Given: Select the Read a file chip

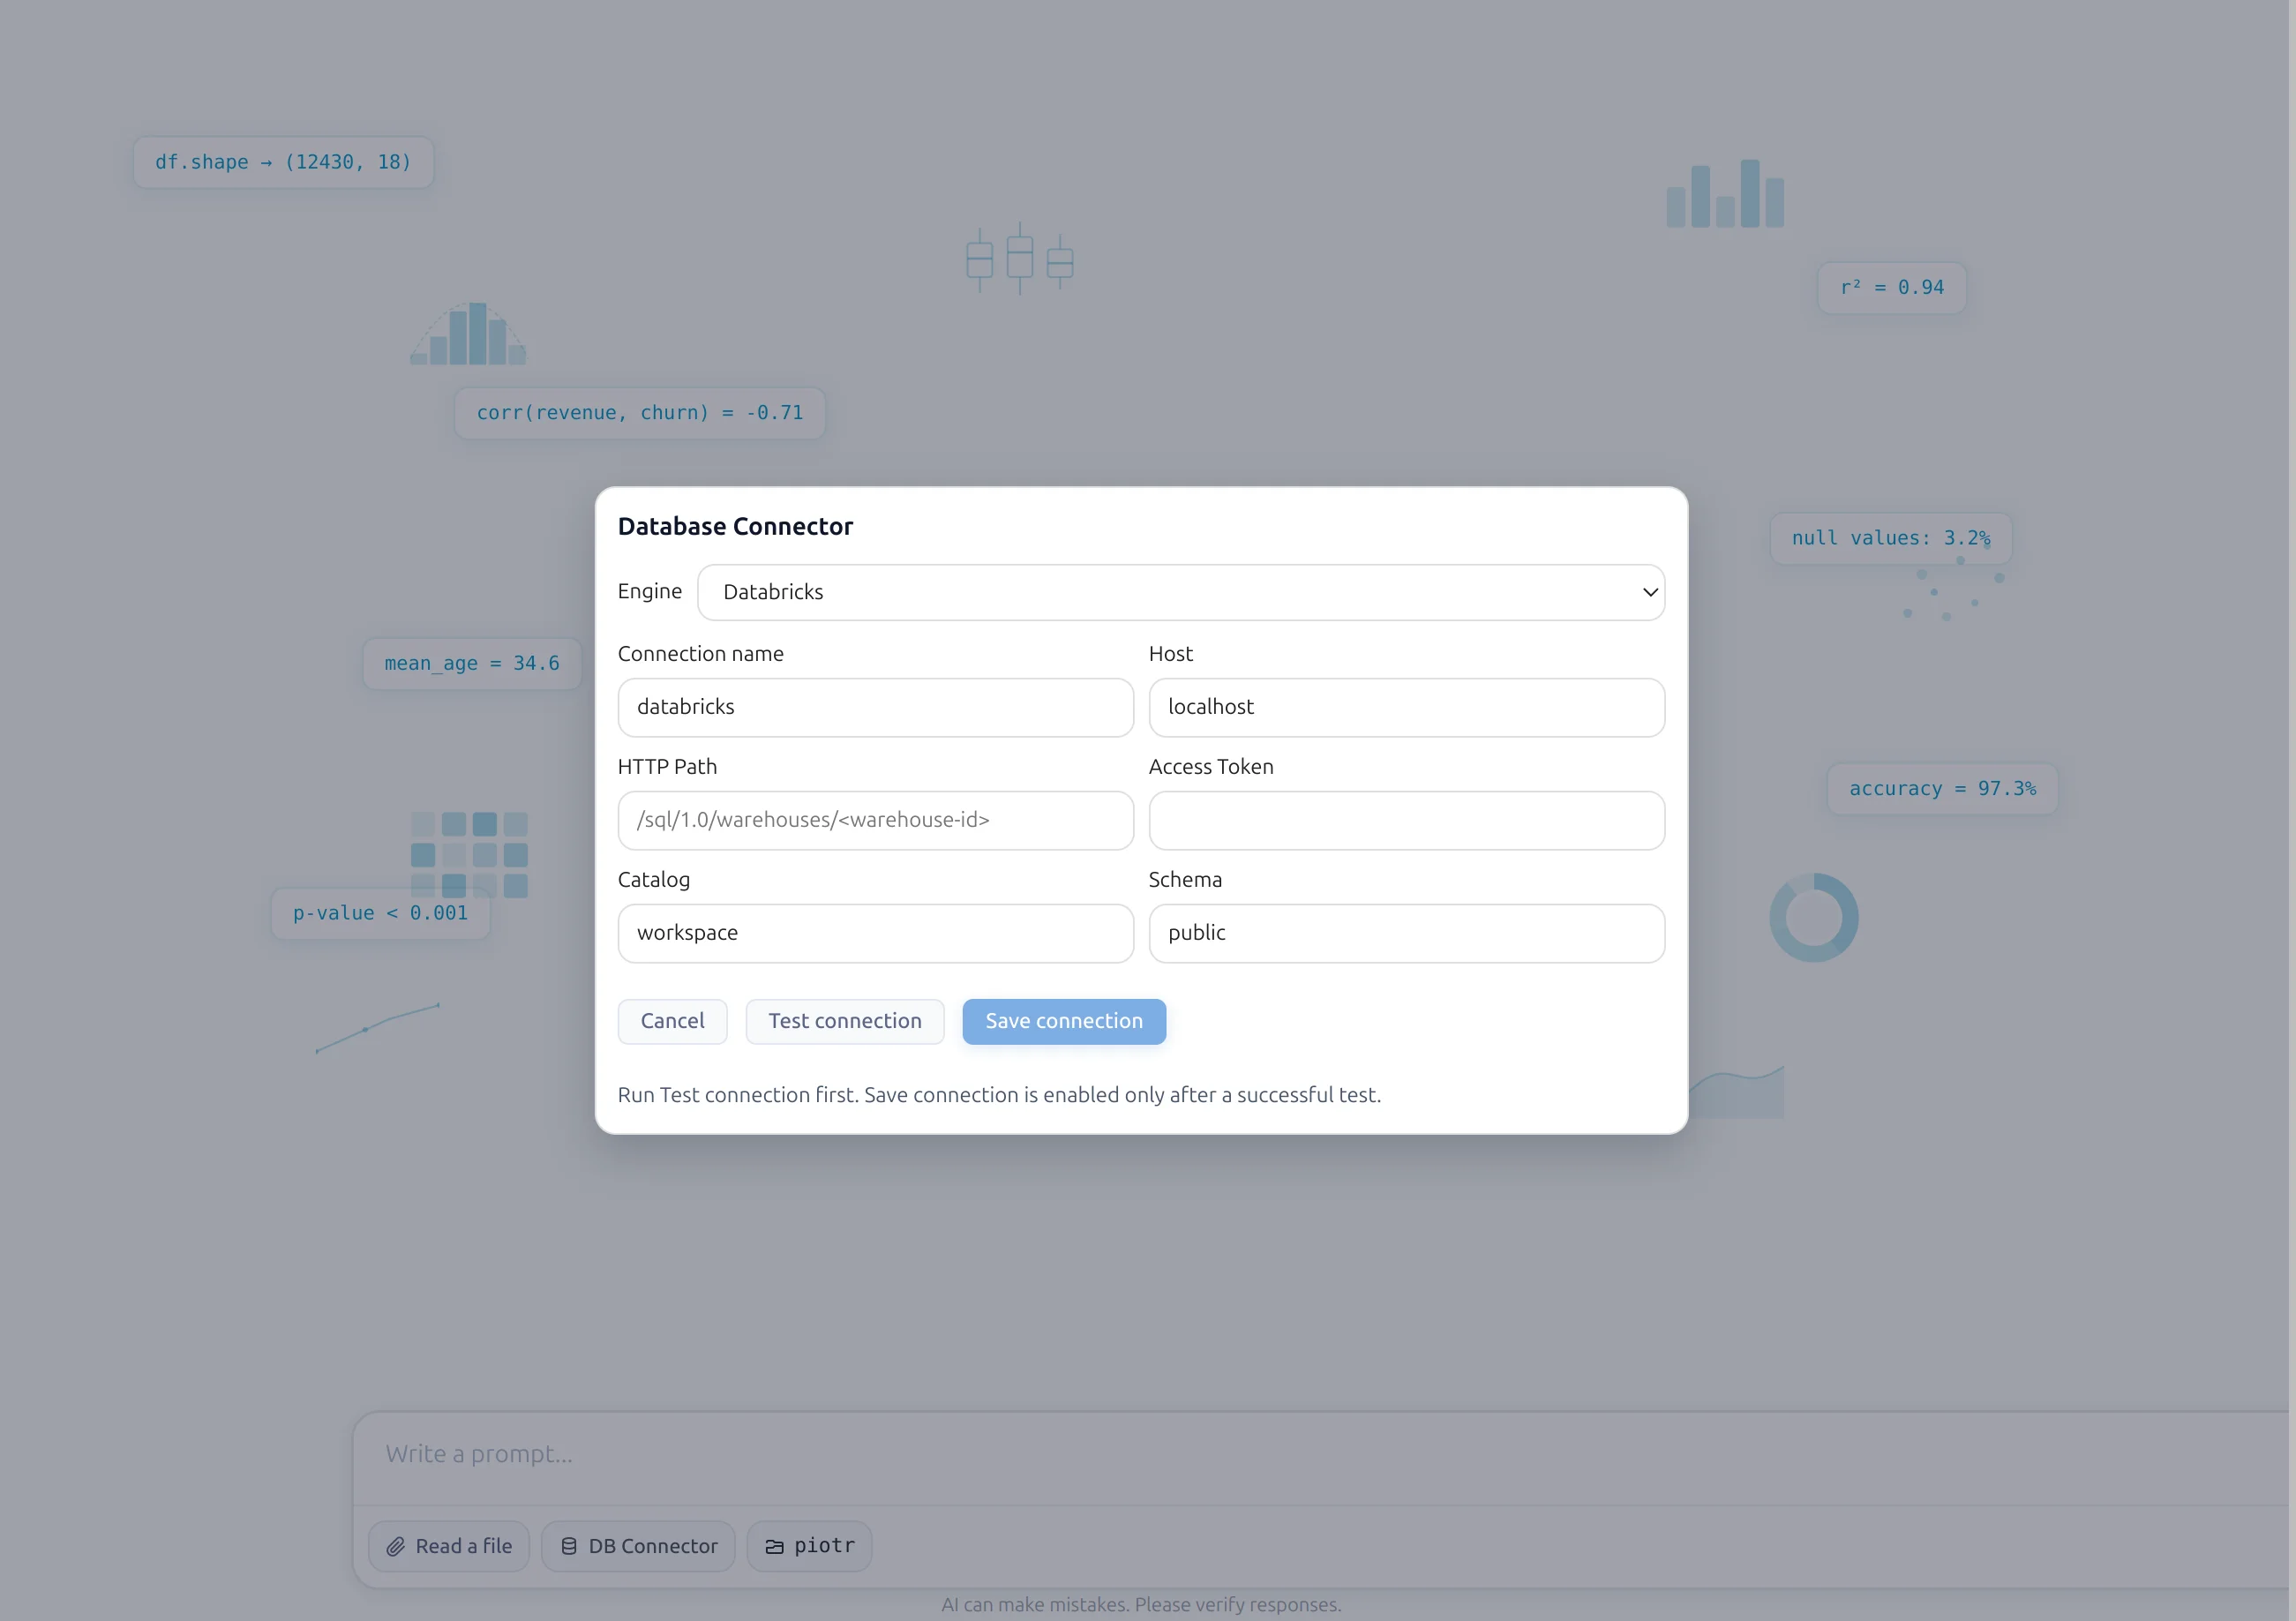Looking at the screenshot, I should pos(448,1545).
